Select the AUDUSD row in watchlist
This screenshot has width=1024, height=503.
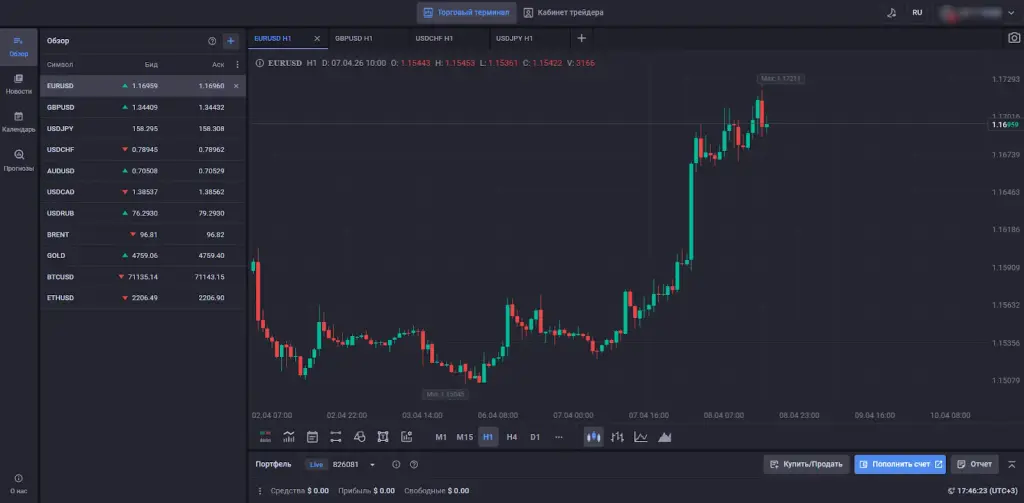tap(142, 171)
